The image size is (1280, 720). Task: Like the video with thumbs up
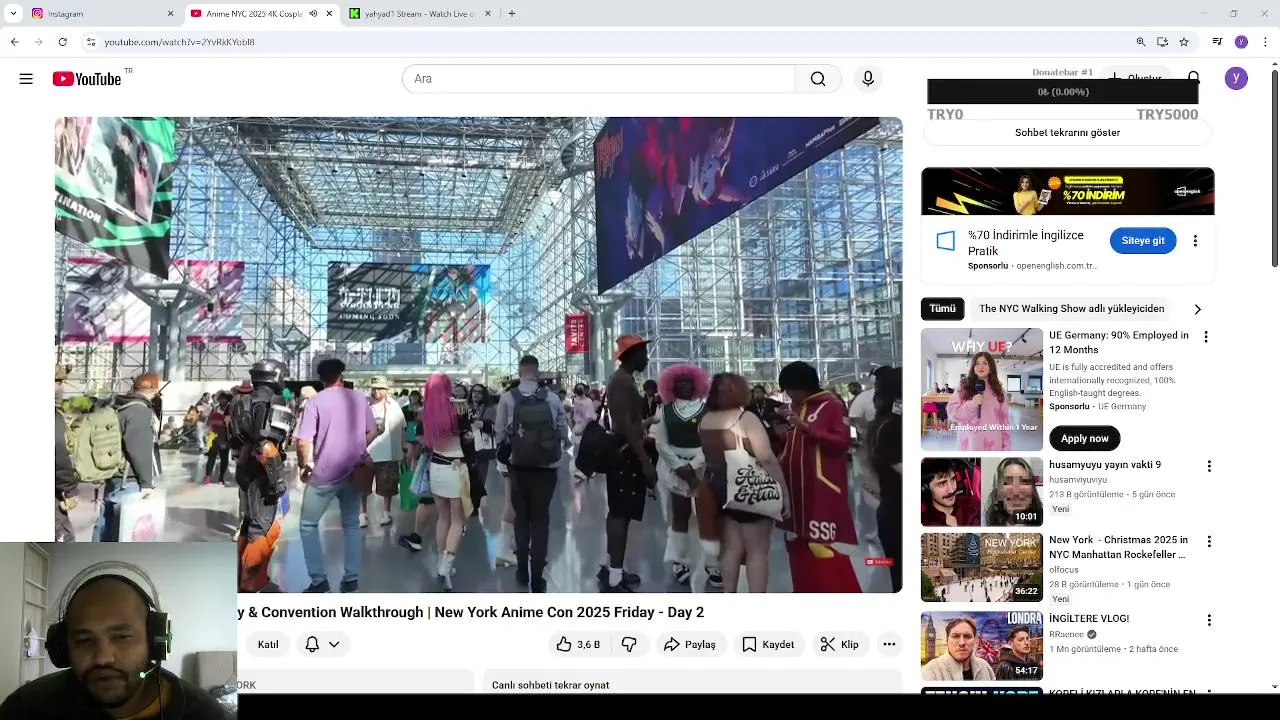click(578, 644)
